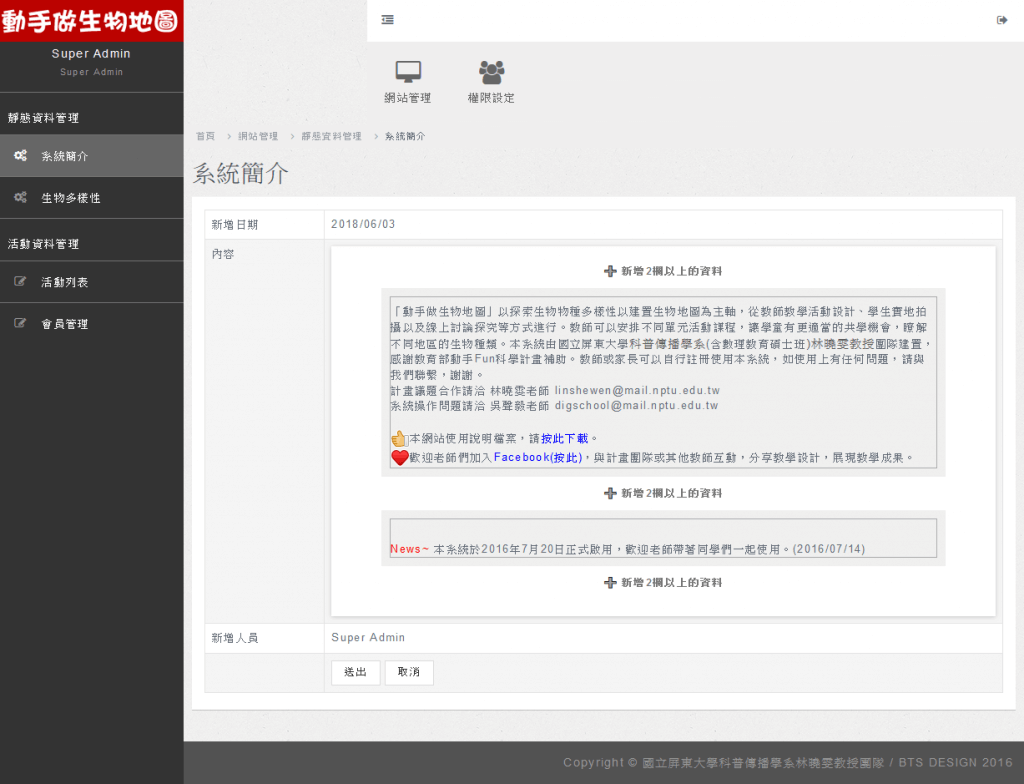This screenshot has height=784, width=1024.
Task: Click edit icon beside 會員管理
Action: point(21,323)
